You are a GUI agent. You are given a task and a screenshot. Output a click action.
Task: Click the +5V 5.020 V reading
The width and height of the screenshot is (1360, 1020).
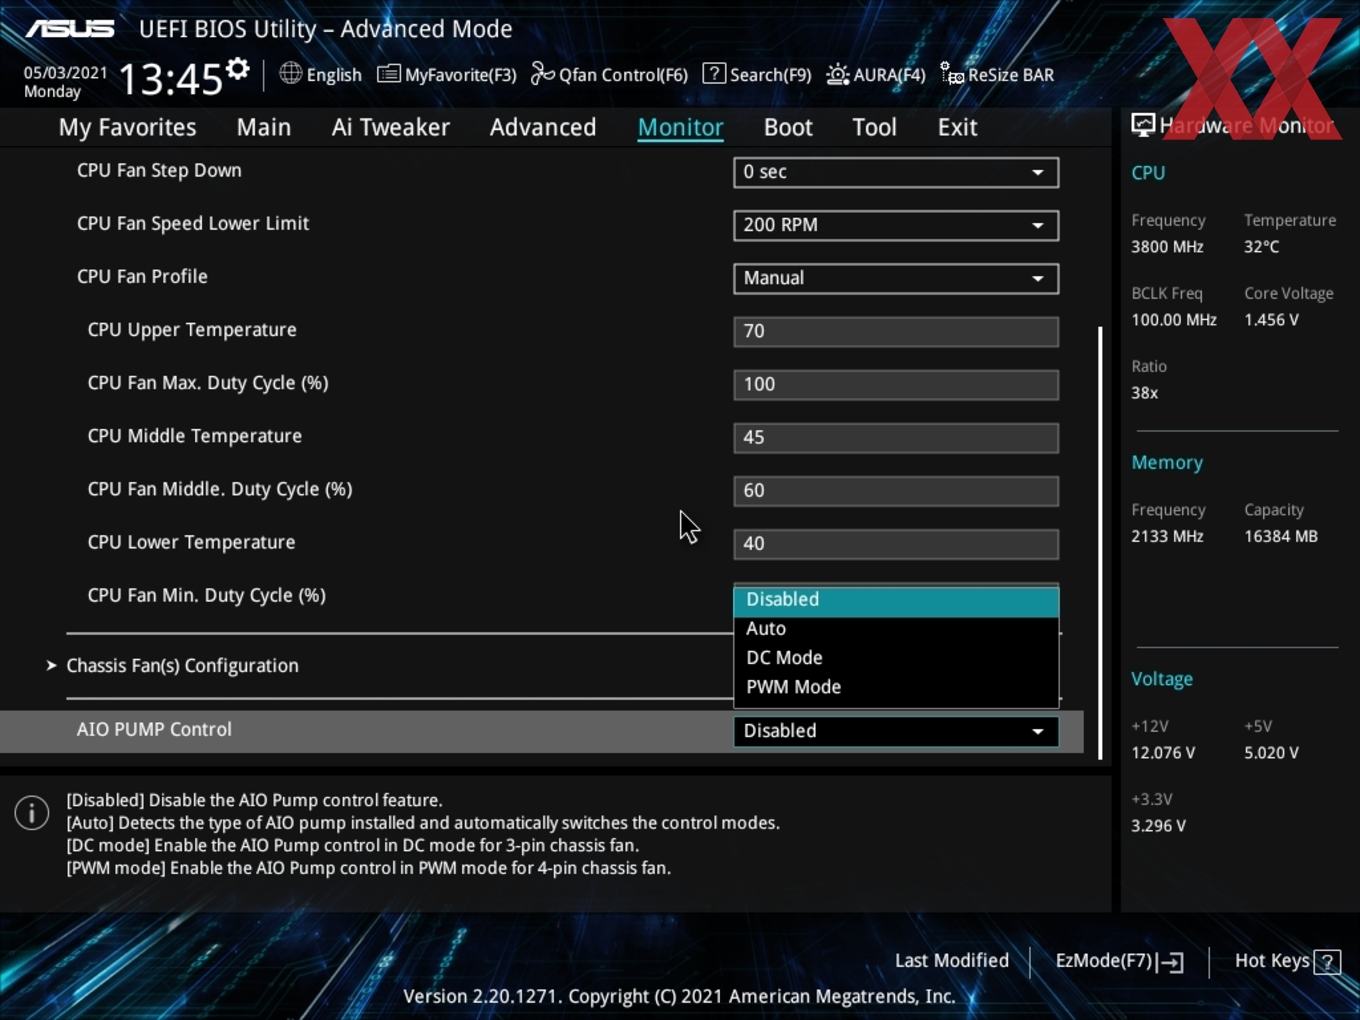[x=1271, y=753]
